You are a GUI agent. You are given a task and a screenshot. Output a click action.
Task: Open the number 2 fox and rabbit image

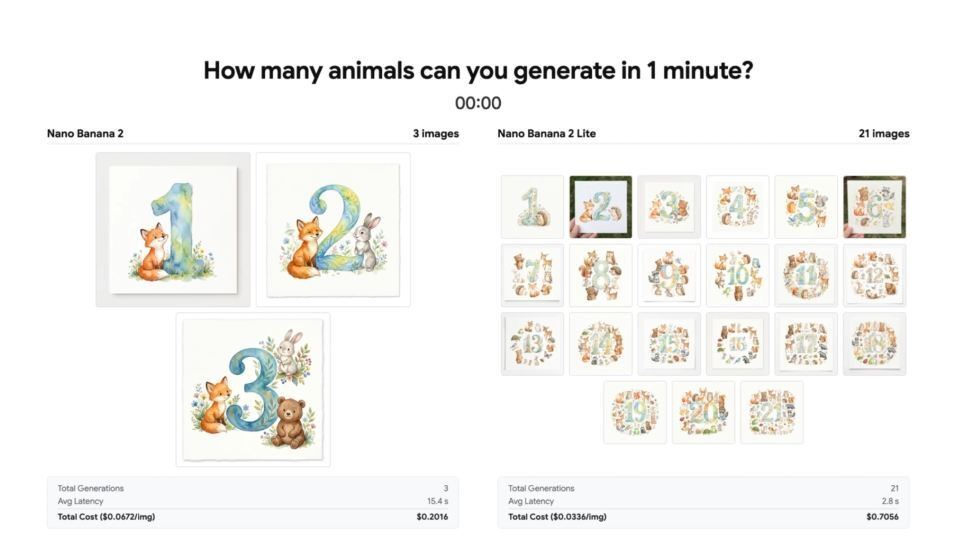333,229
